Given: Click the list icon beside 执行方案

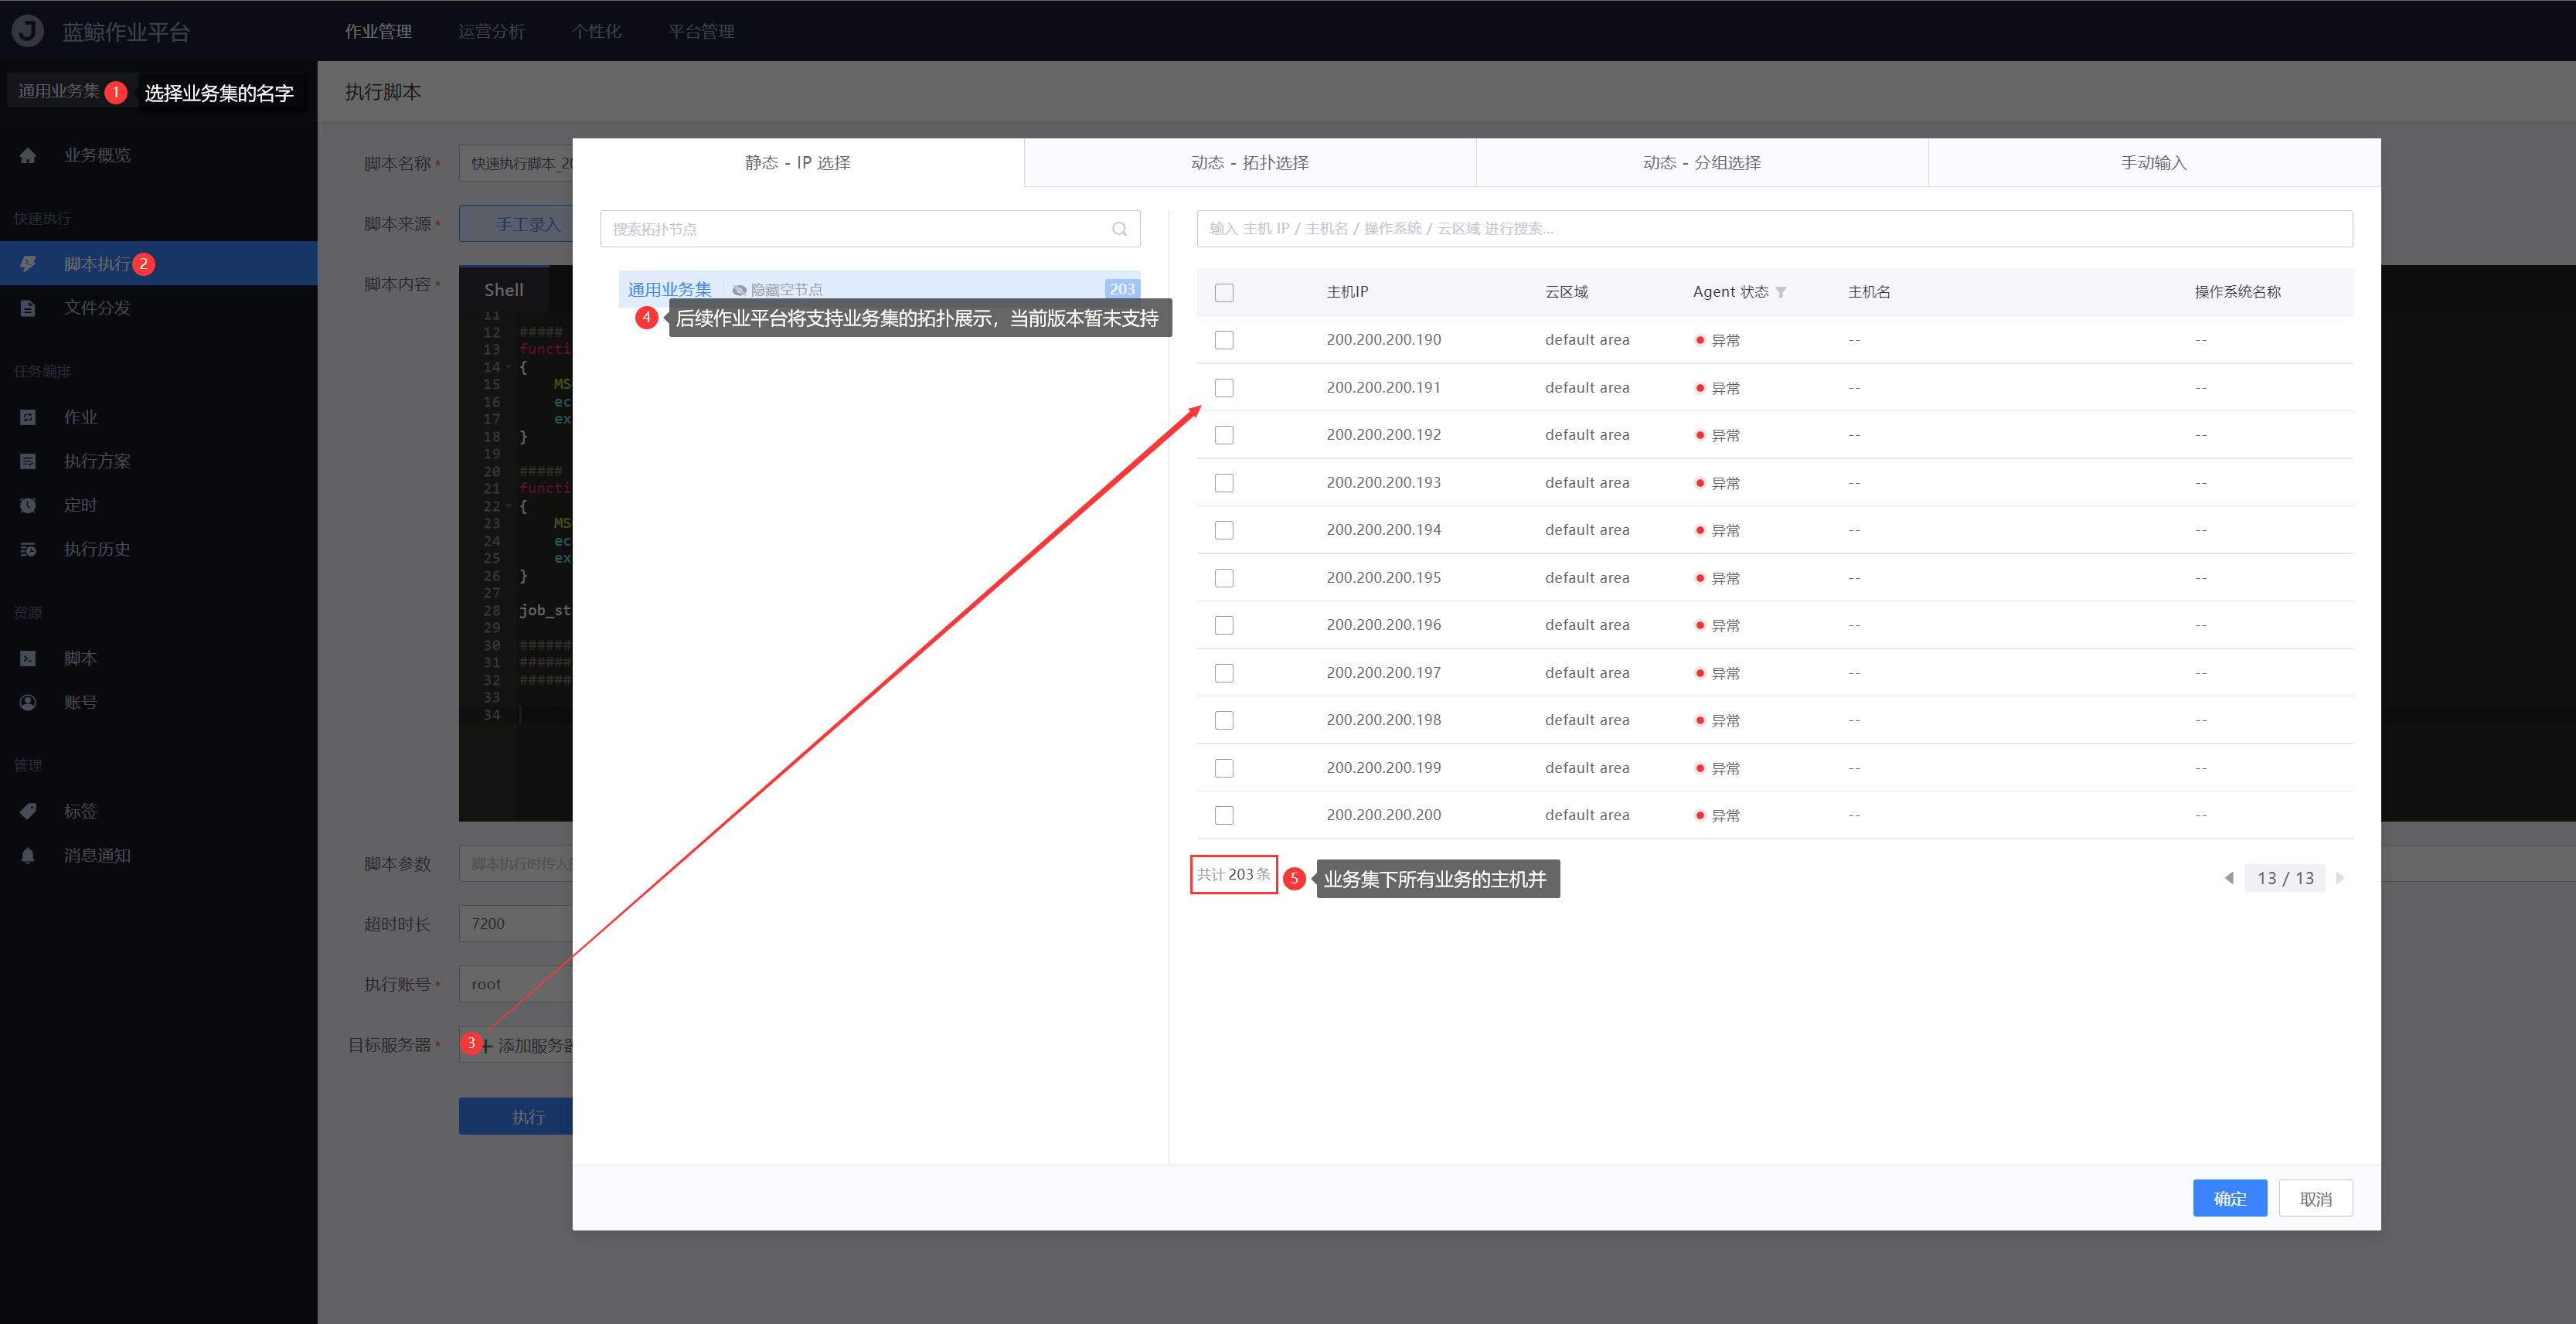Looking at the screenshot, I should click(x=28, y=461).
